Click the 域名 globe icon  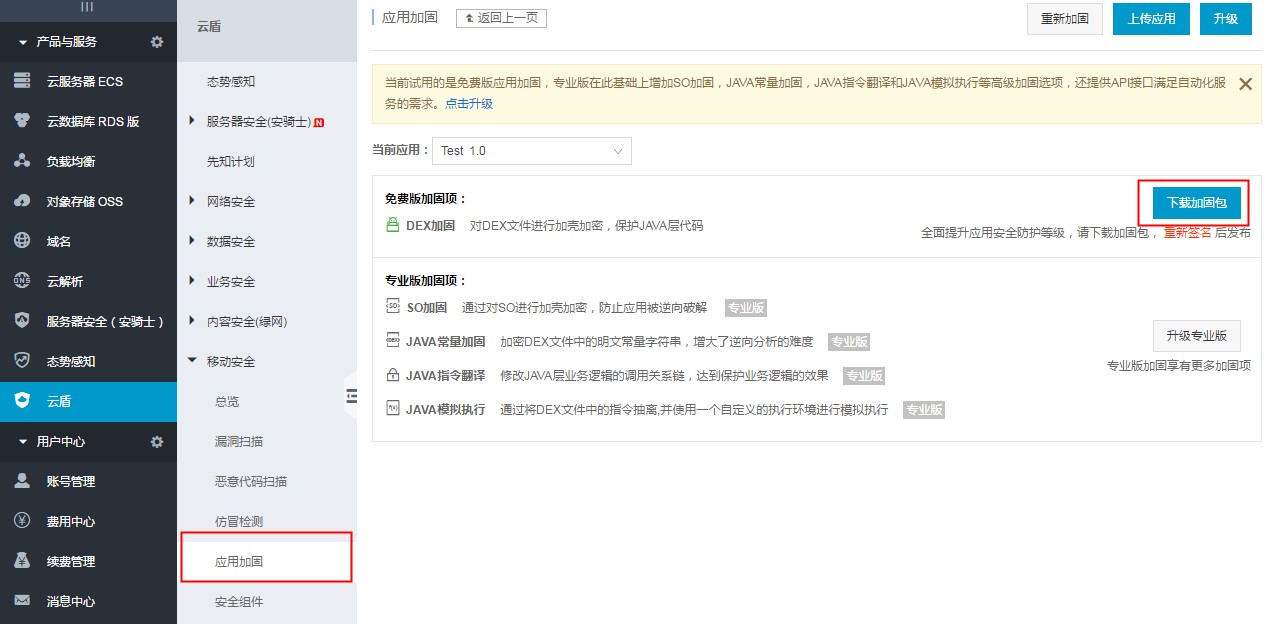coord(22,241)
